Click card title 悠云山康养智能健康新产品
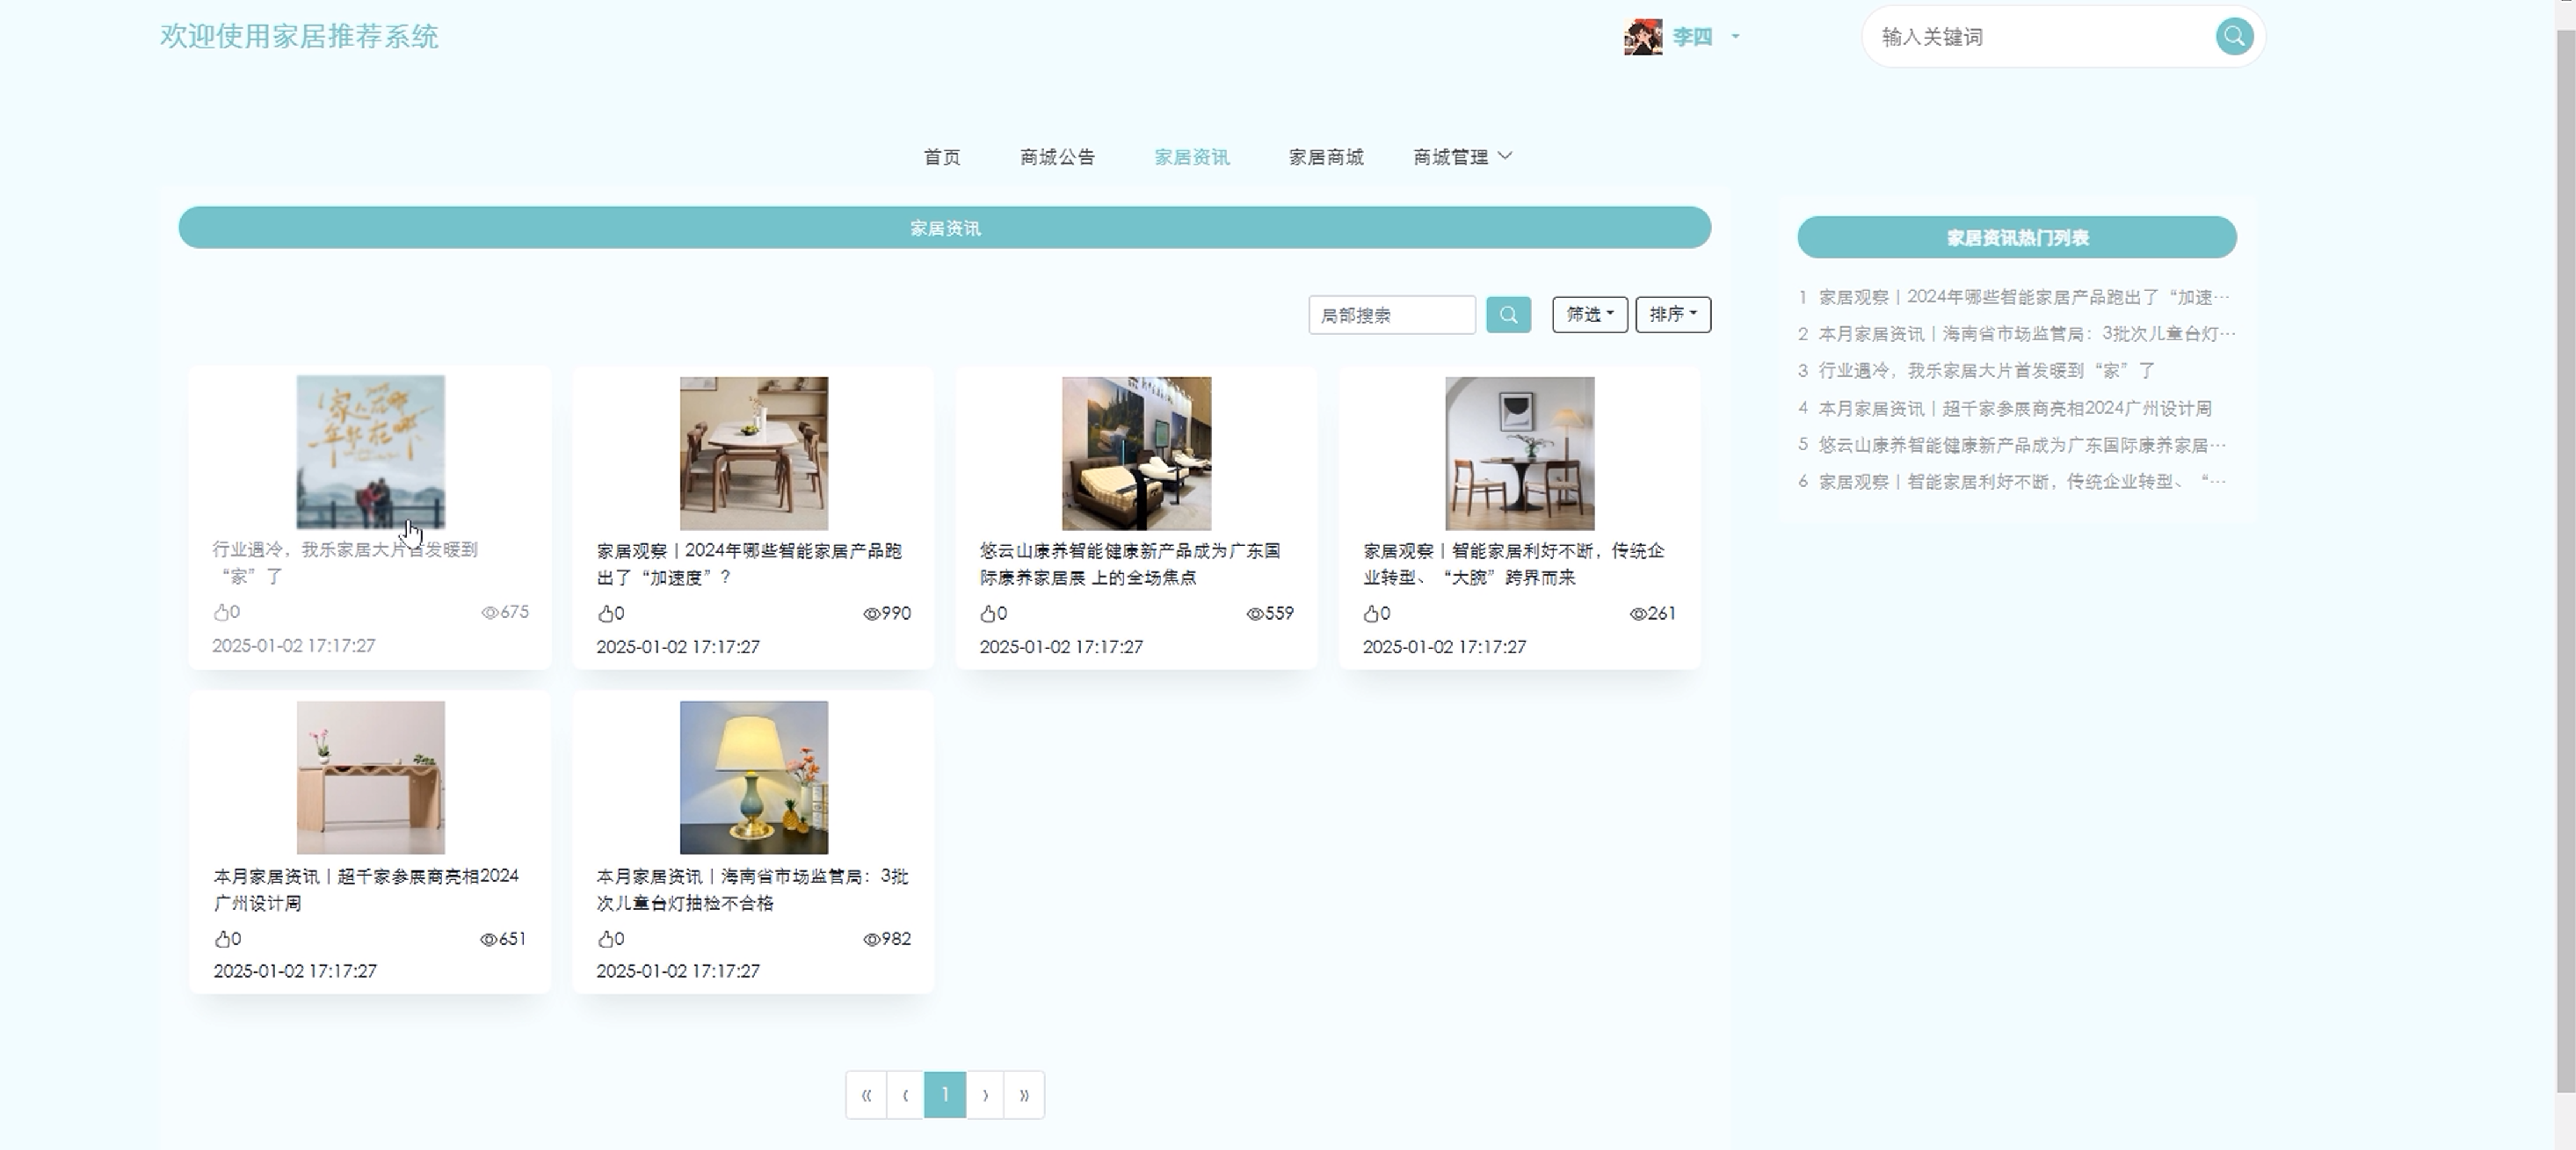 (1130, 564)
